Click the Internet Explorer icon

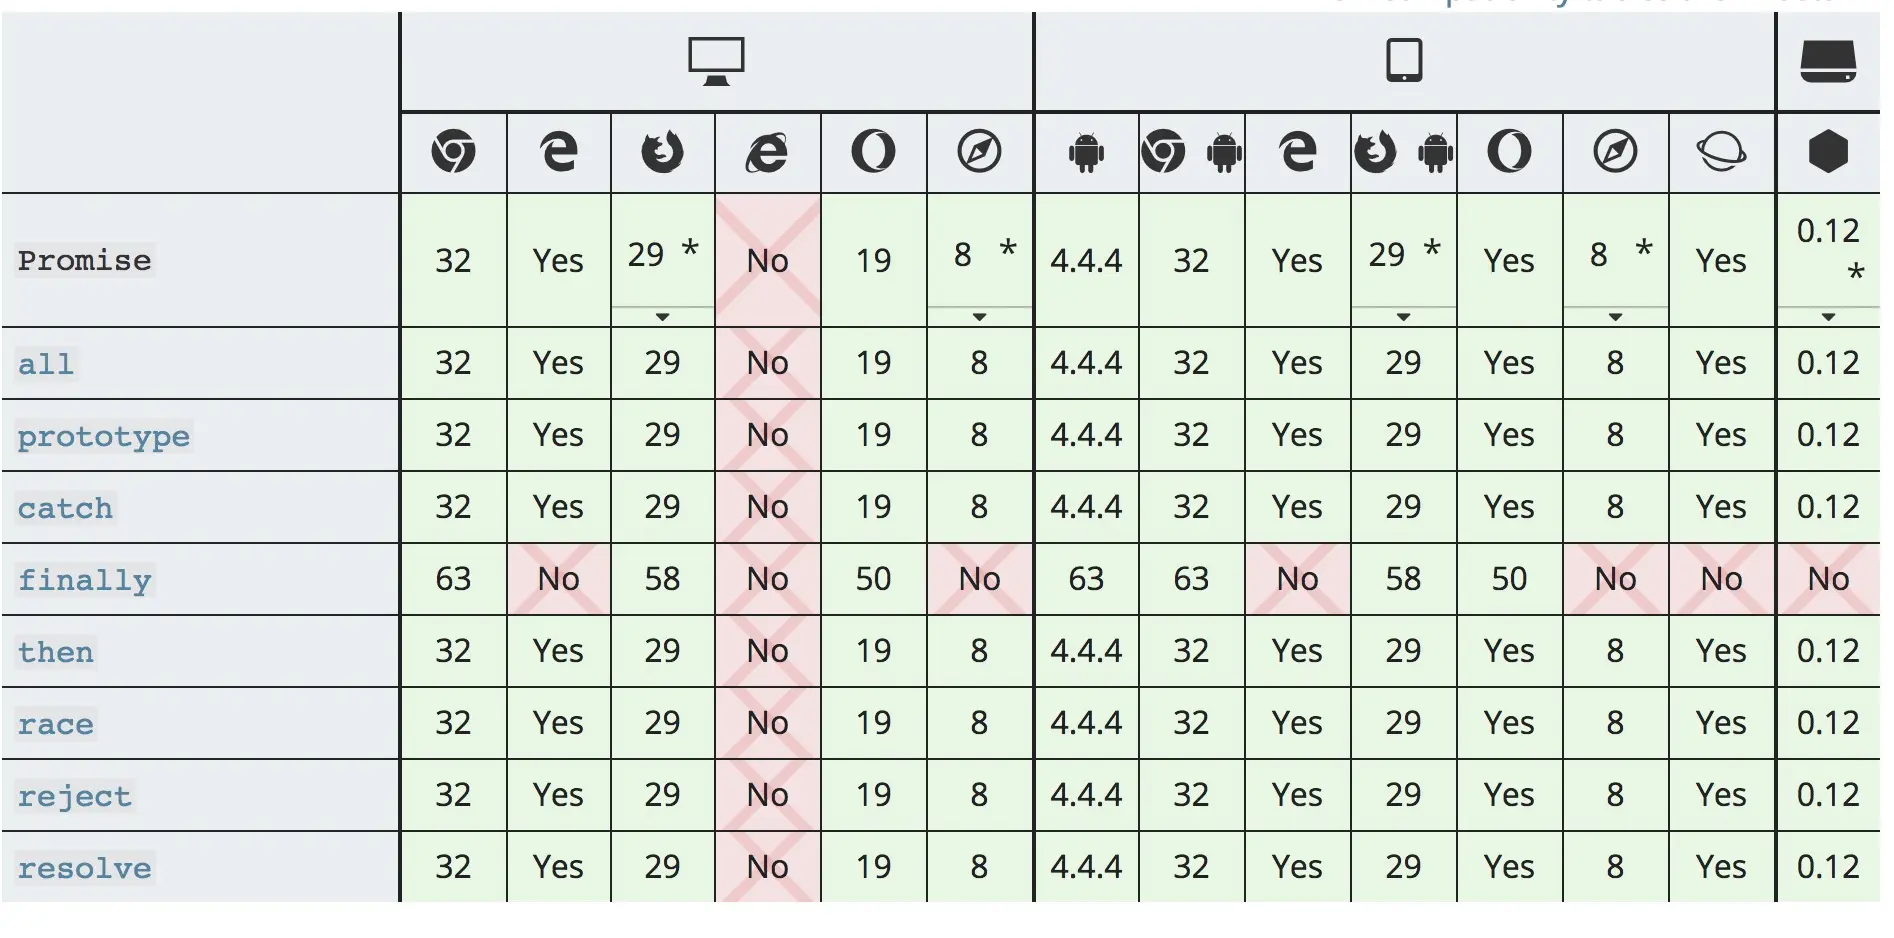coord(767,152)
